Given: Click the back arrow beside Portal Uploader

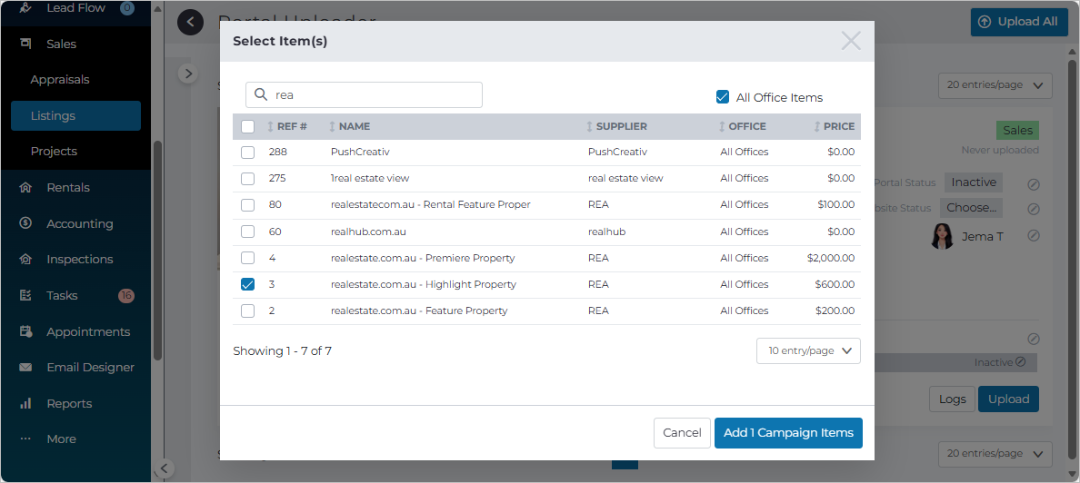Looking at the screenshot, I should (190, 23).
